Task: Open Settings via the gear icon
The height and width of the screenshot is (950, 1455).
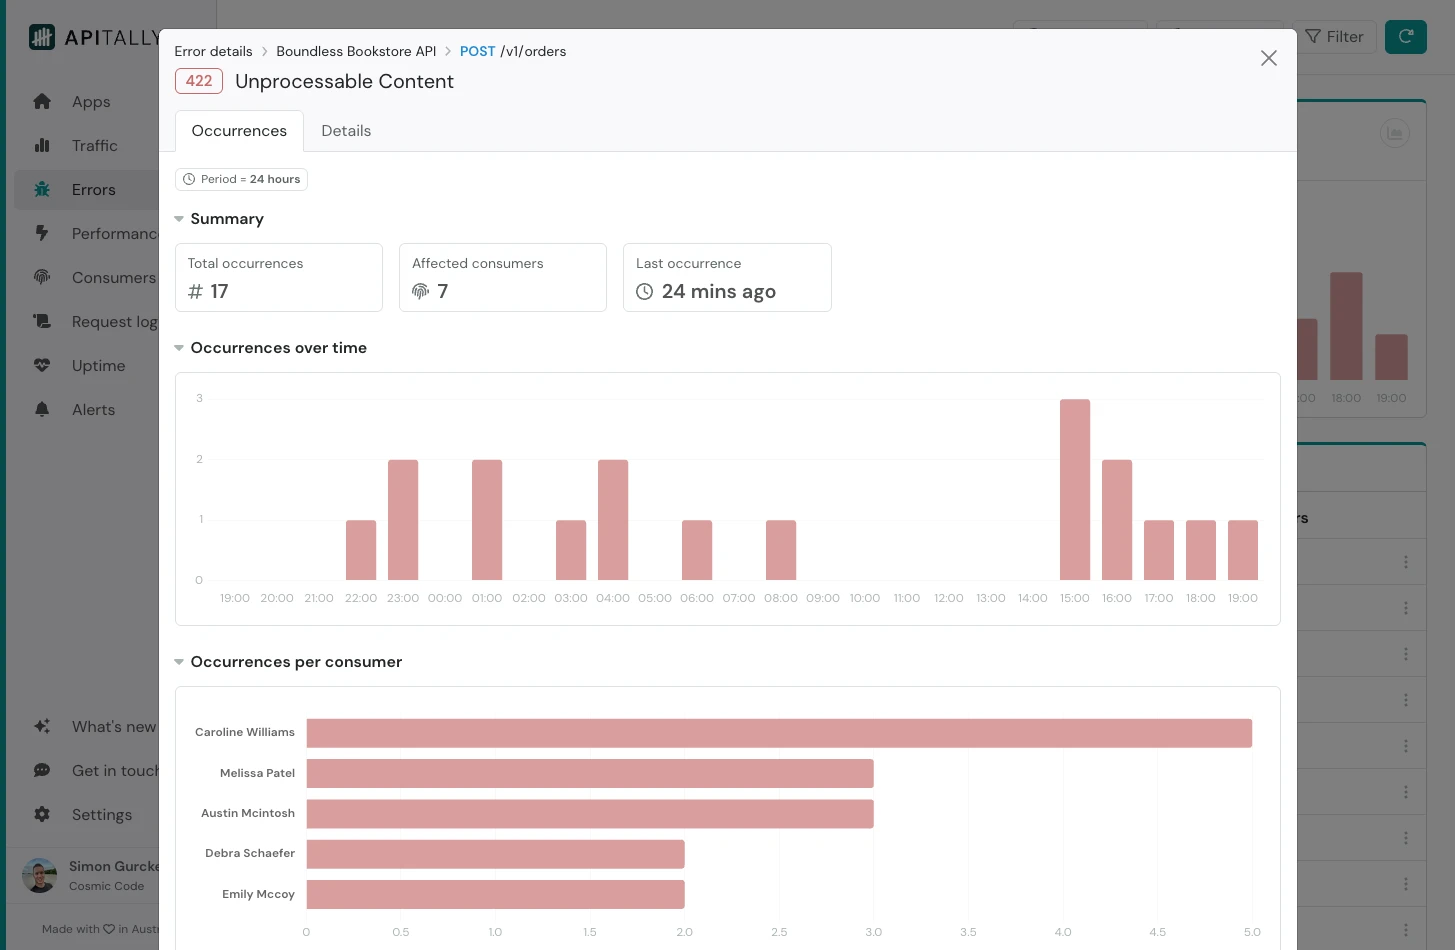Action: point(42,815)
